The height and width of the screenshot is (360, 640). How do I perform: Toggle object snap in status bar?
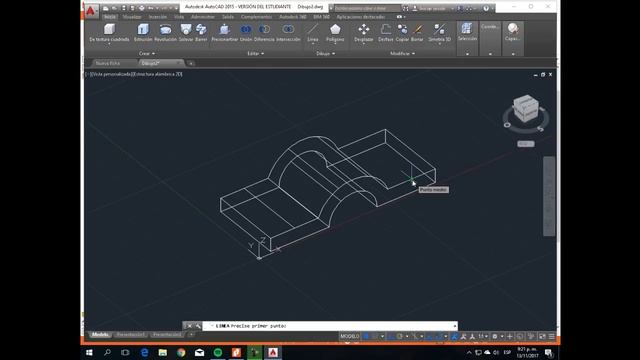point(439,336)
